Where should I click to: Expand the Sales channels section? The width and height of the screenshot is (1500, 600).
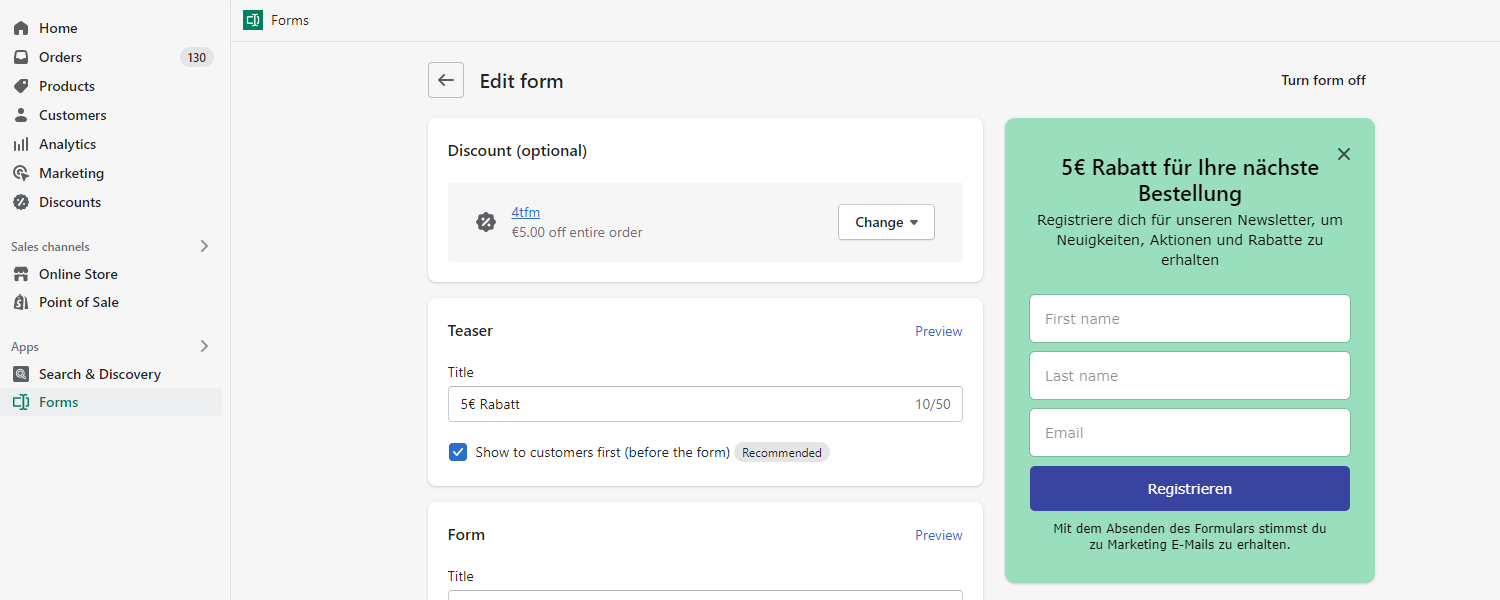pos(203,246)
